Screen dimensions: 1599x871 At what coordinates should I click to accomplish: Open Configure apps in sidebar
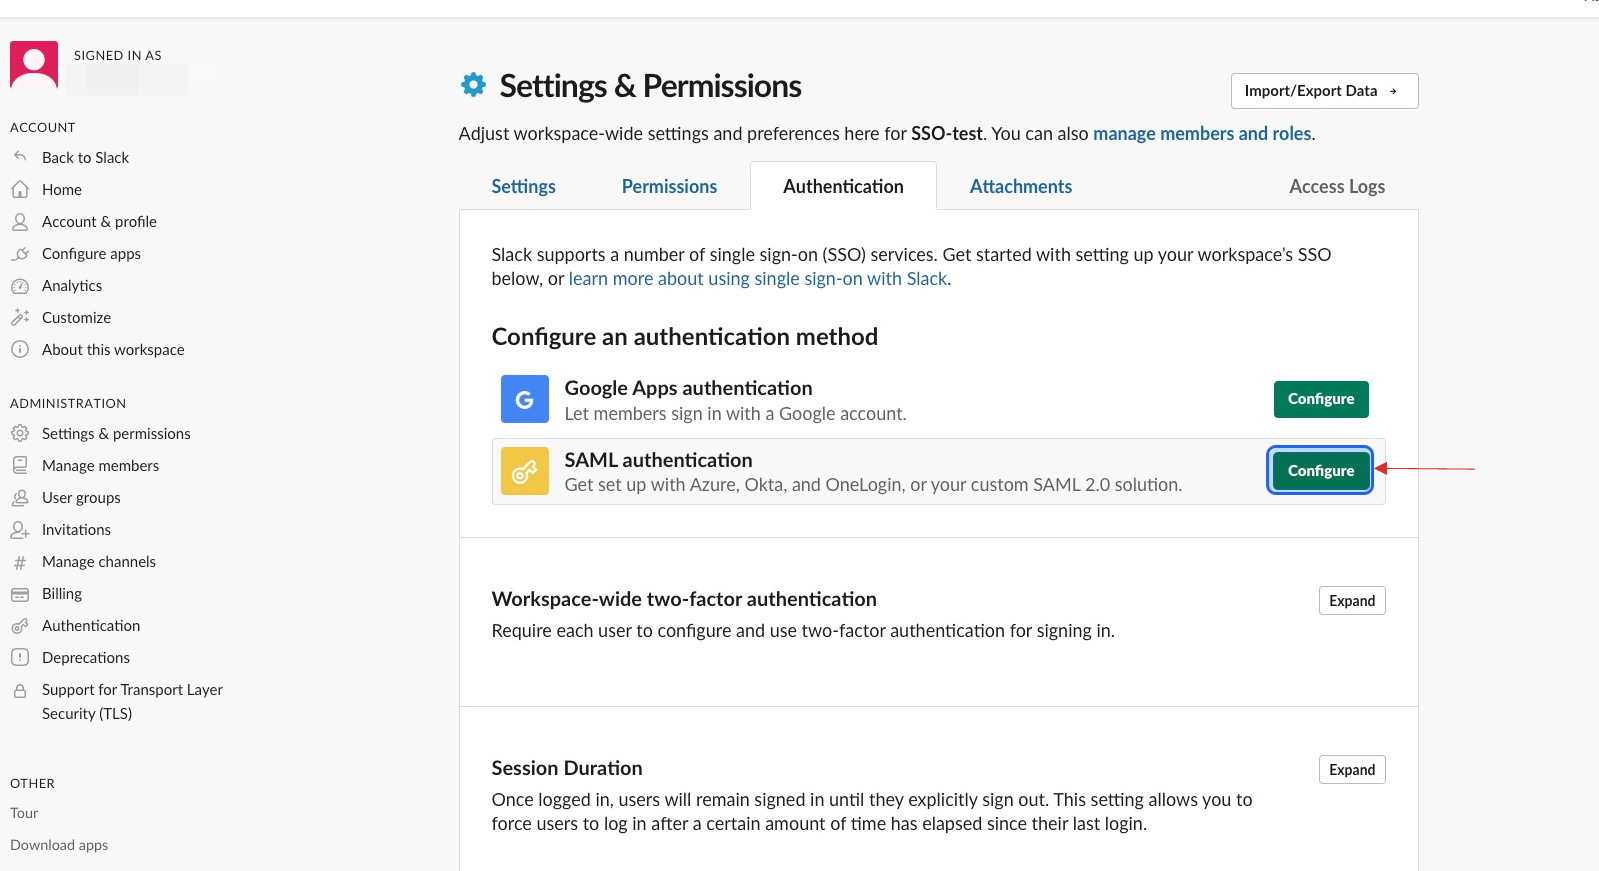pyautogui.click(x=91, y=253)
